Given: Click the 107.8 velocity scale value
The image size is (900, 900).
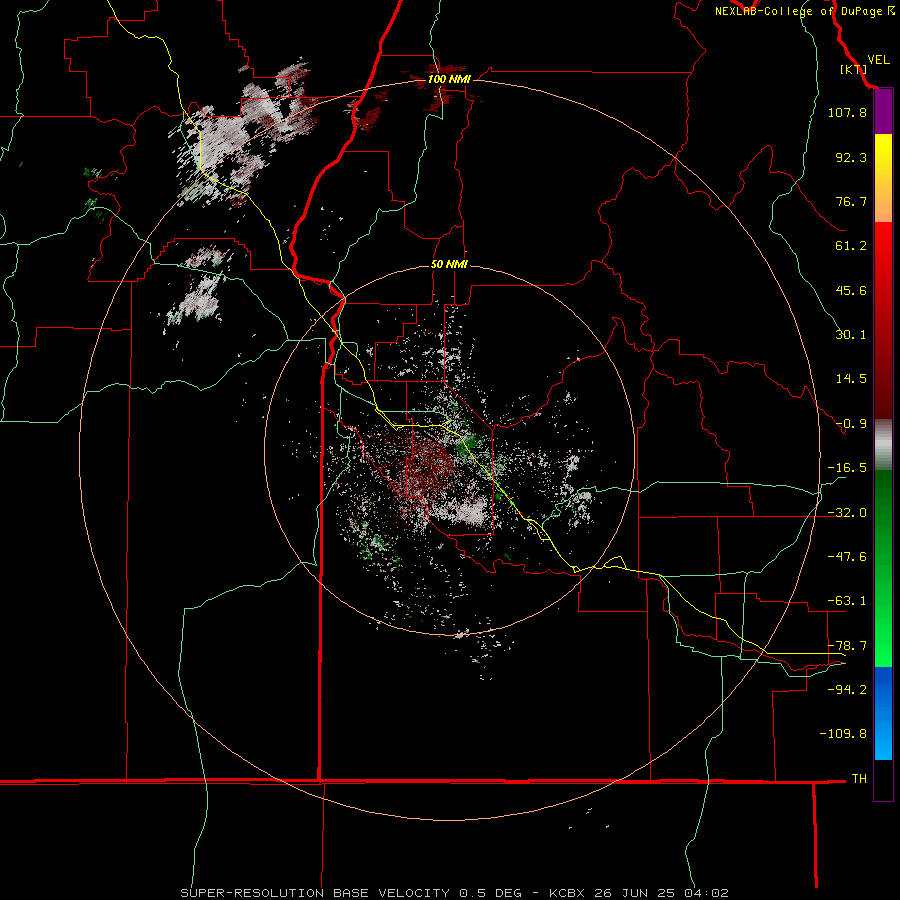Looking at the screenshot, I should click(847, 112).
